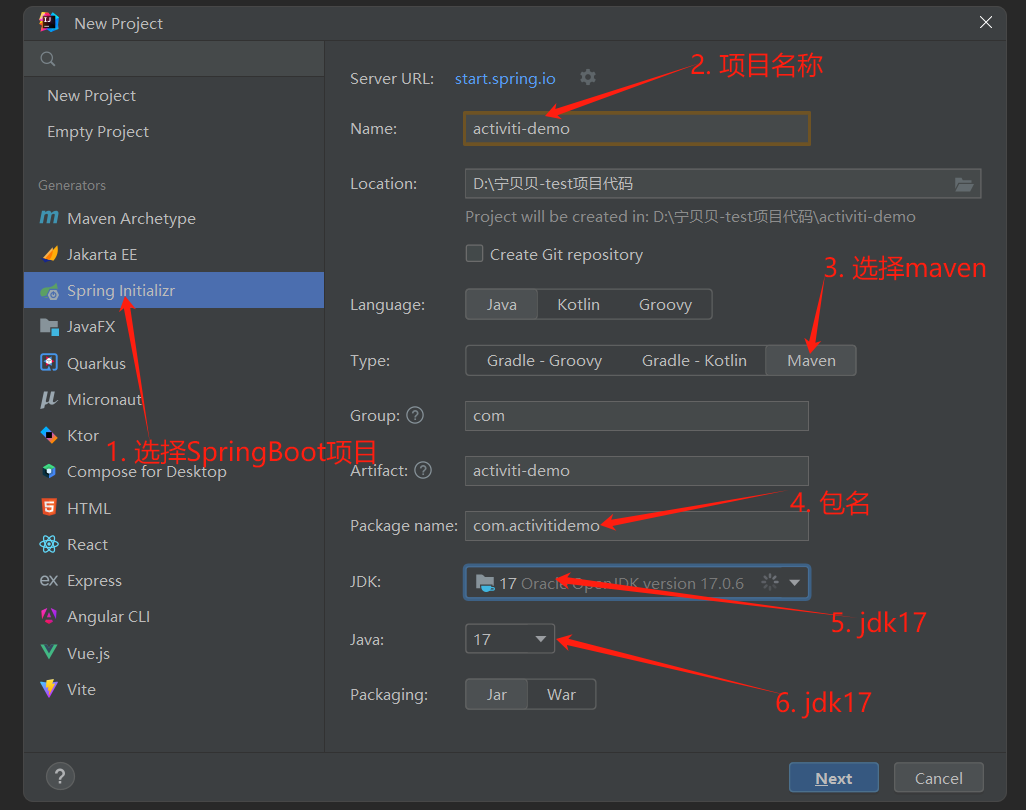The width and height of the screenshot is (1026, 810).
Task: Choose JavaFX generator label
Action: 91,326
